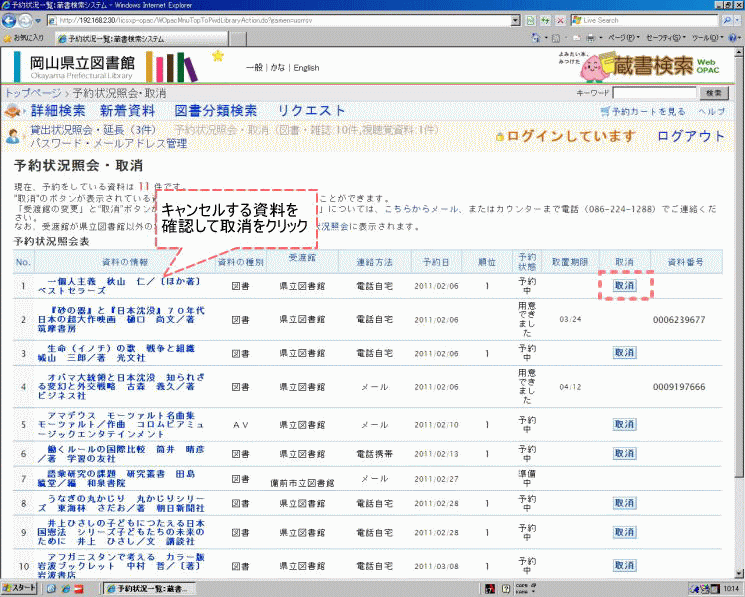Click the ログアウト logout link
Viewport: 745px width, 597px height.
pos(691,136)
